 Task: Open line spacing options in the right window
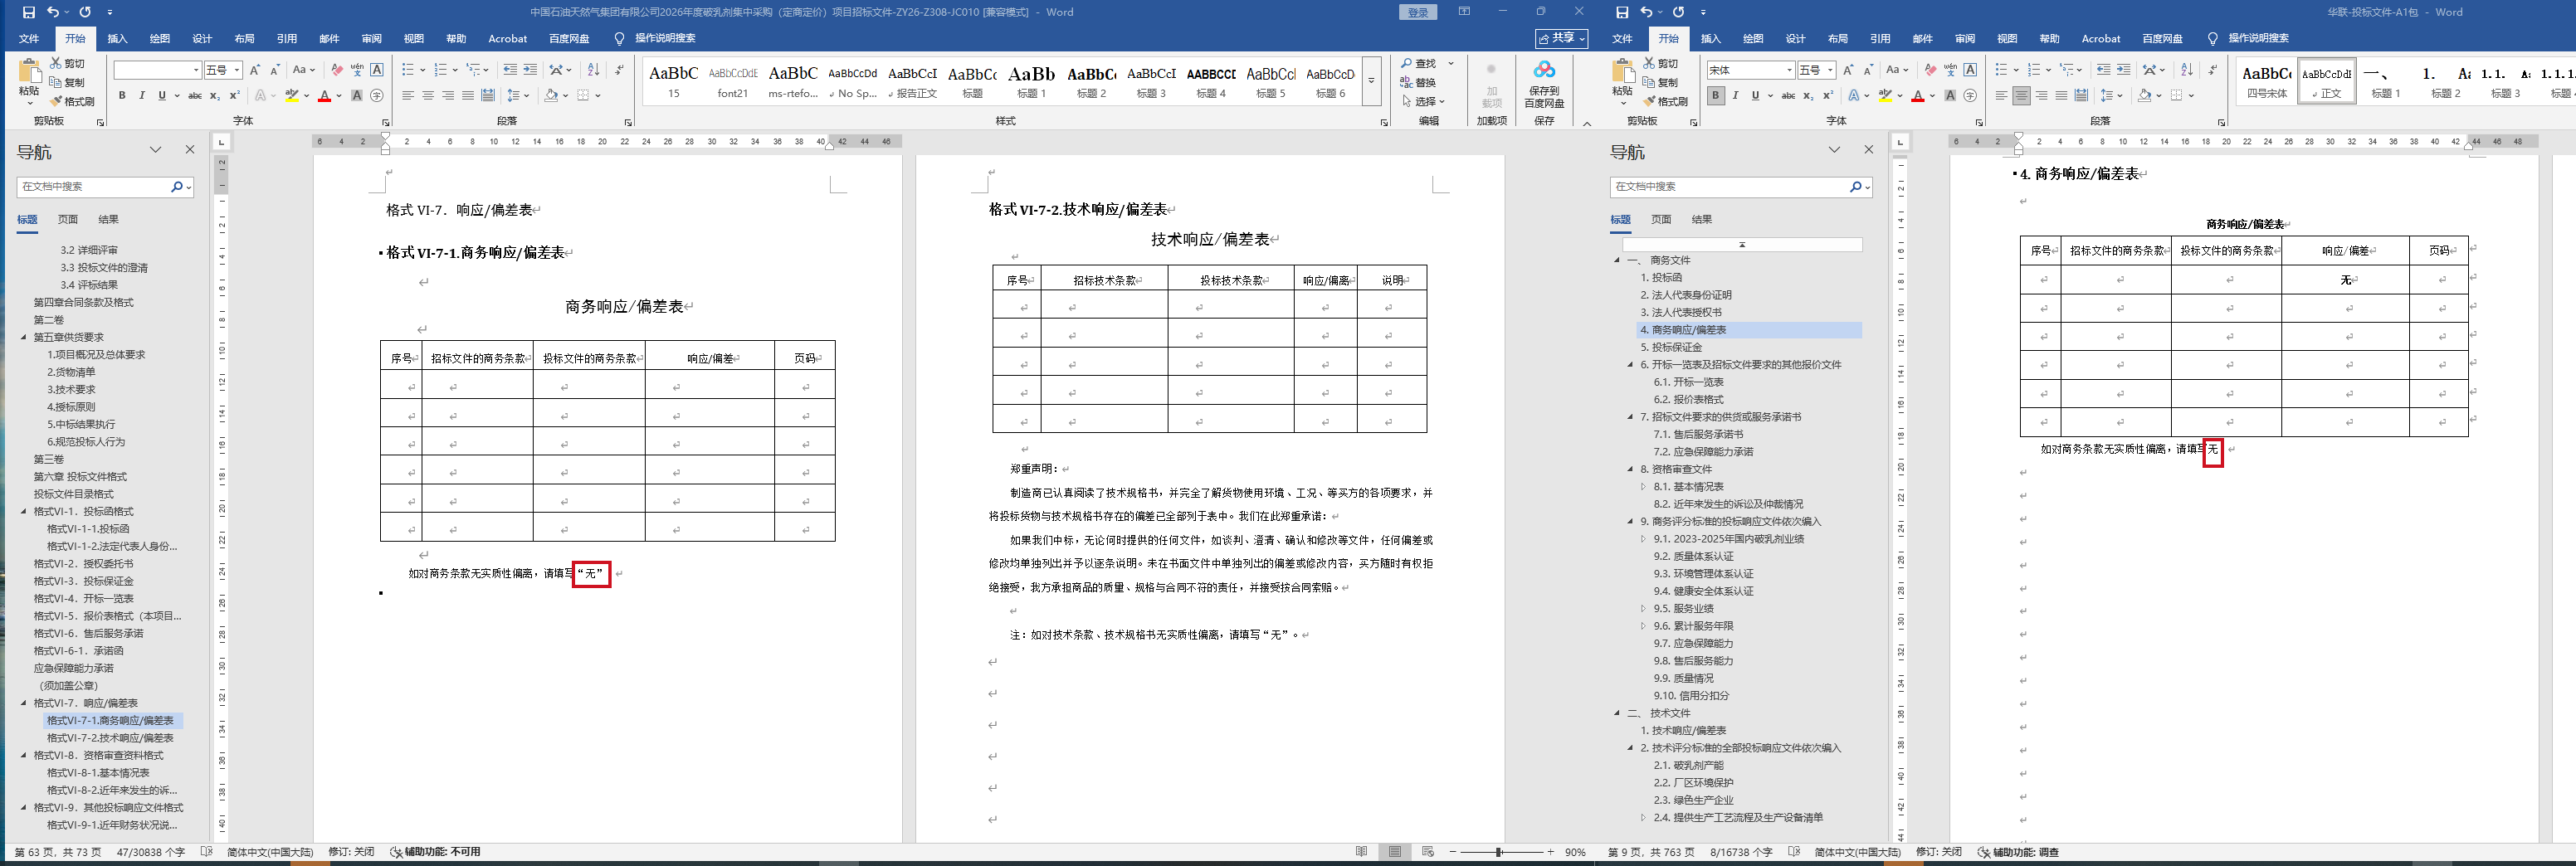pyautogui.click(x=2111, y=96)
